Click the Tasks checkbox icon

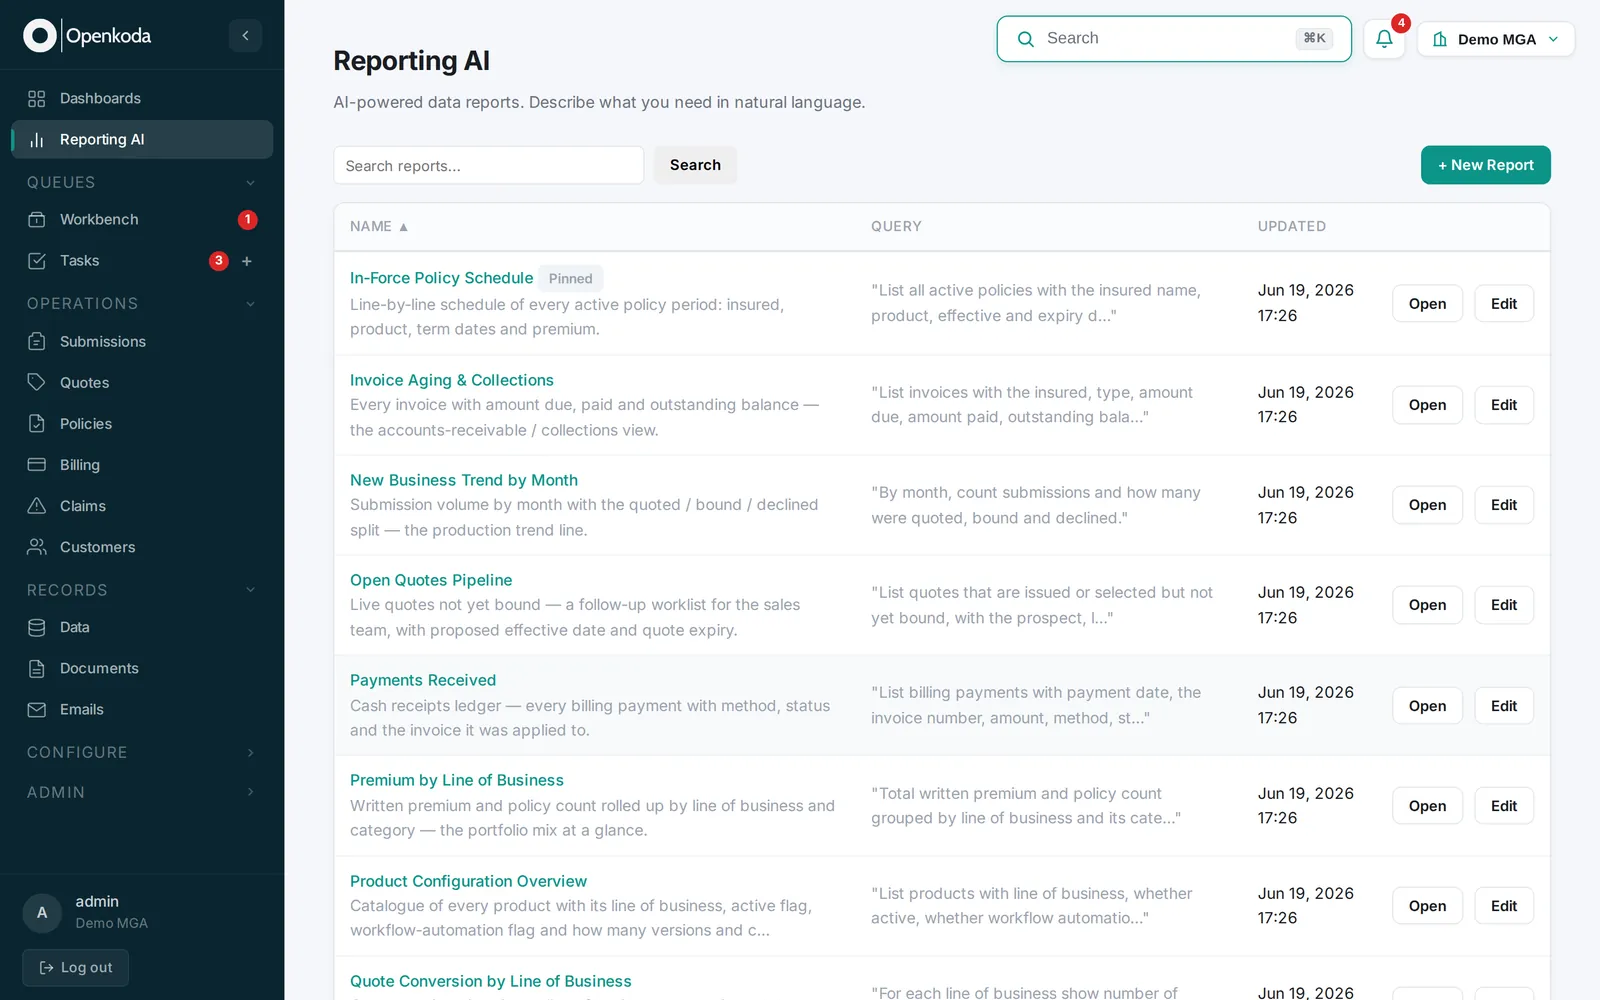[37, 261]
